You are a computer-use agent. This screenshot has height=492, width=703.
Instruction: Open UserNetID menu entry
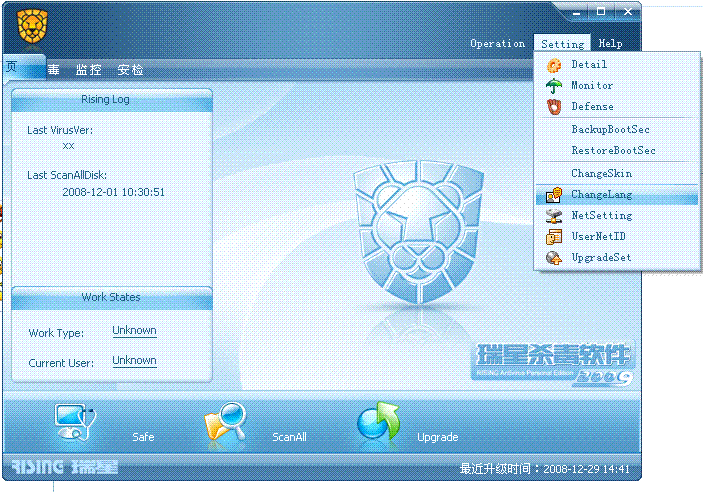click(617, 236)
